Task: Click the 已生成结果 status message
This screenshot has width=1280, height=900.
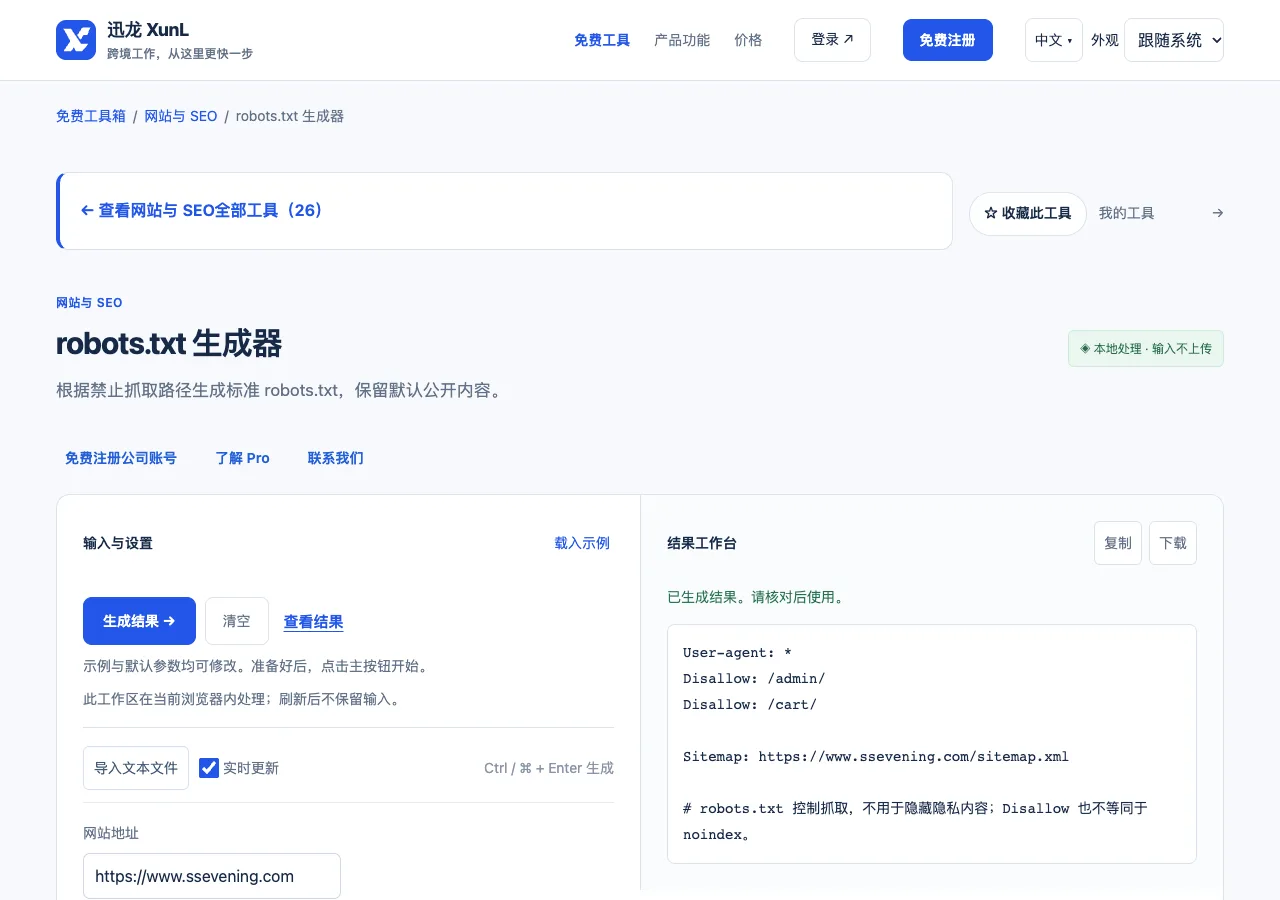Action: point(757,597)
